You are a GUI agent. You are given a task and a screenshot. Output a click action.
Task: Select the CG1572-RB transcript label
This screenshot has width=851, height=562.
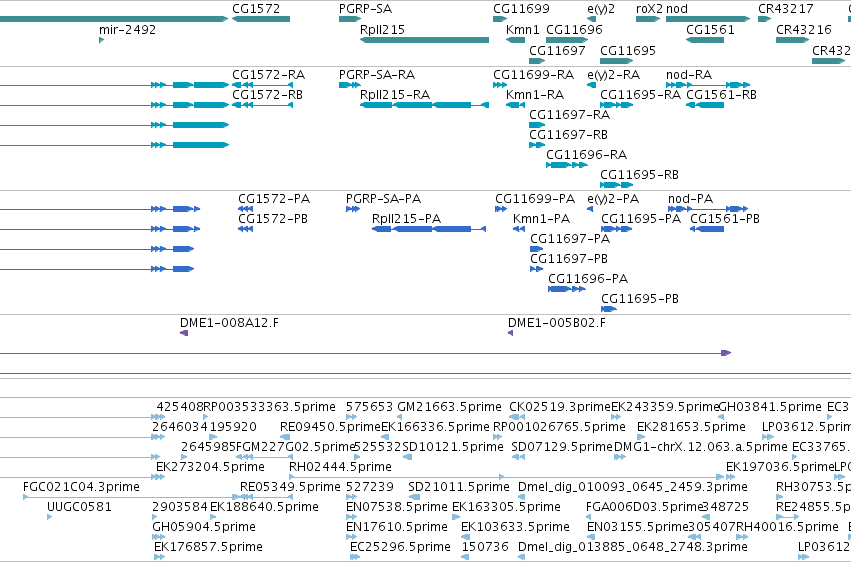268,94
